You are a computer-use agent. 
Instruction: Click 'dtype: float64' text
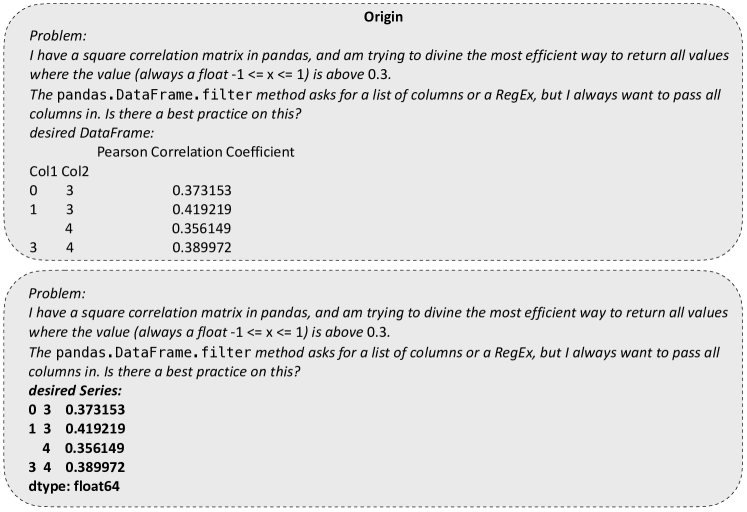pos(74,486)
